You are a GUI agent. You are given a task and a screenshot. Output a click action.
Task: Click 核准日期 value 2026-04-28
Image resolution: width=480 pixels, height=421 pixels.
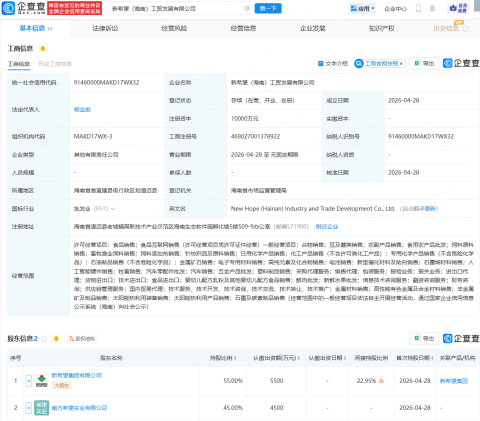tap(404, 173)
